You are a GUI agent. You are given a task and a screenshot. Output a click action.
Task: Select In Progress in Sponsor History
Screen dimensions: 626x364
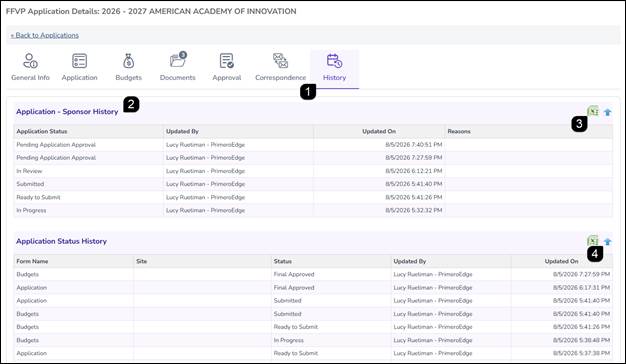pos(31,210)
